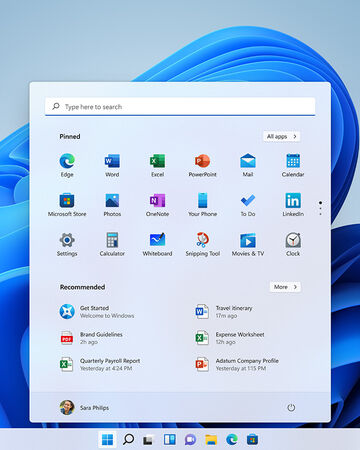The width and height of the screenshot is (360, 450).
Task: Open OneNote from pinned apps
Action: tap(157, 205)
